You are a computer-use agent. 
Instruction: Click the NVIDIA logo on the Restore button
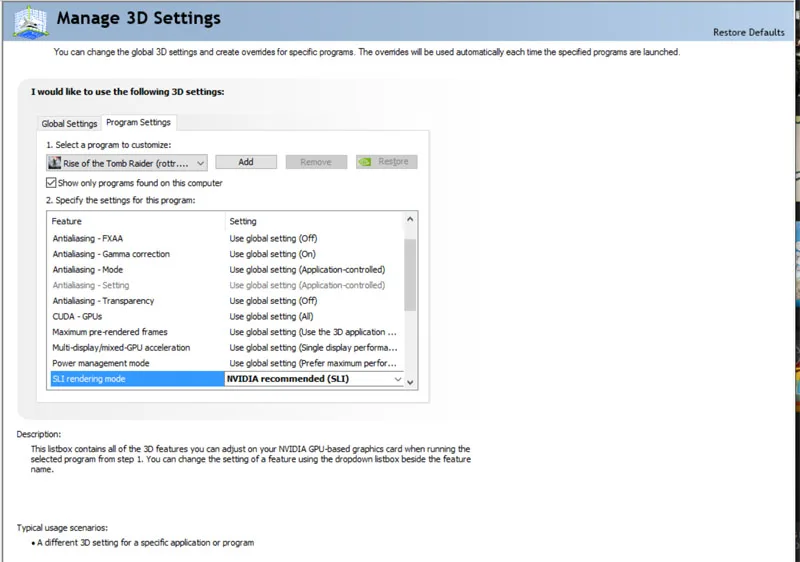(367, 162)
